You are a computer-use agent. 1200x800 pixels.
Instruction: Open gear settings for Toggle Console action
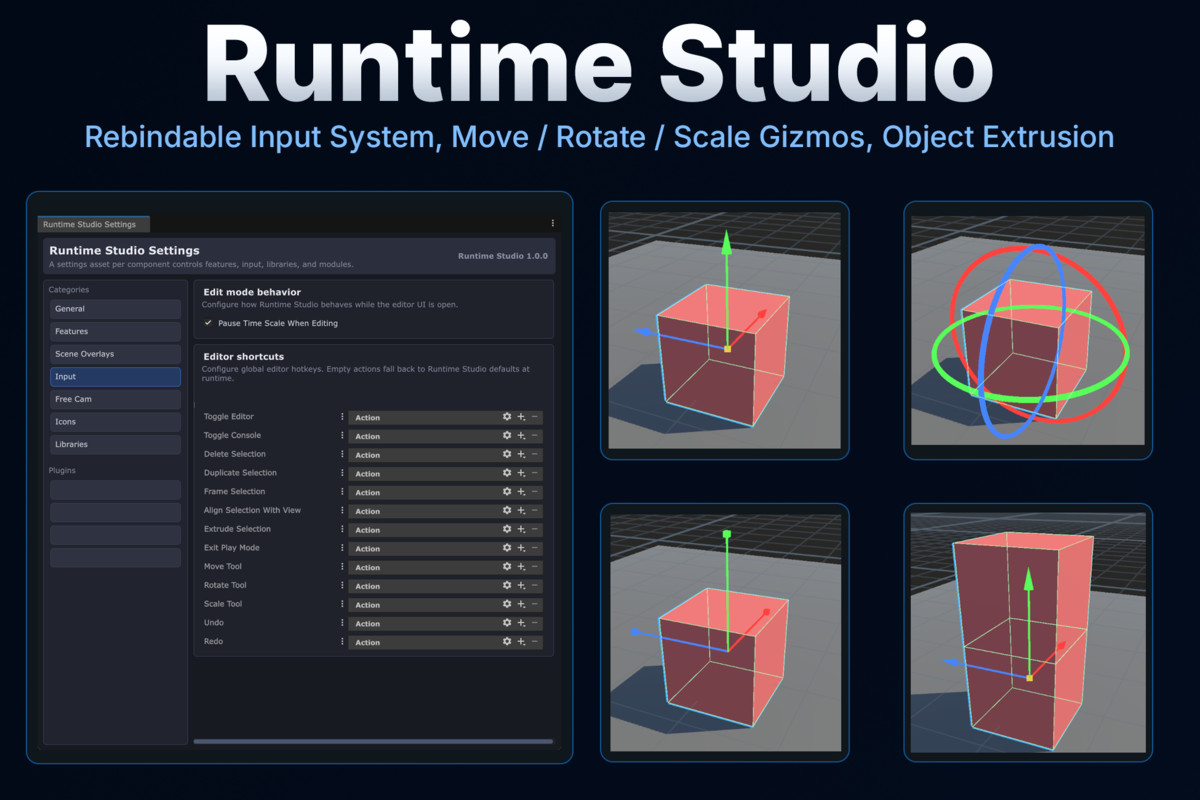pyautogui.click(x=507, y=436)
